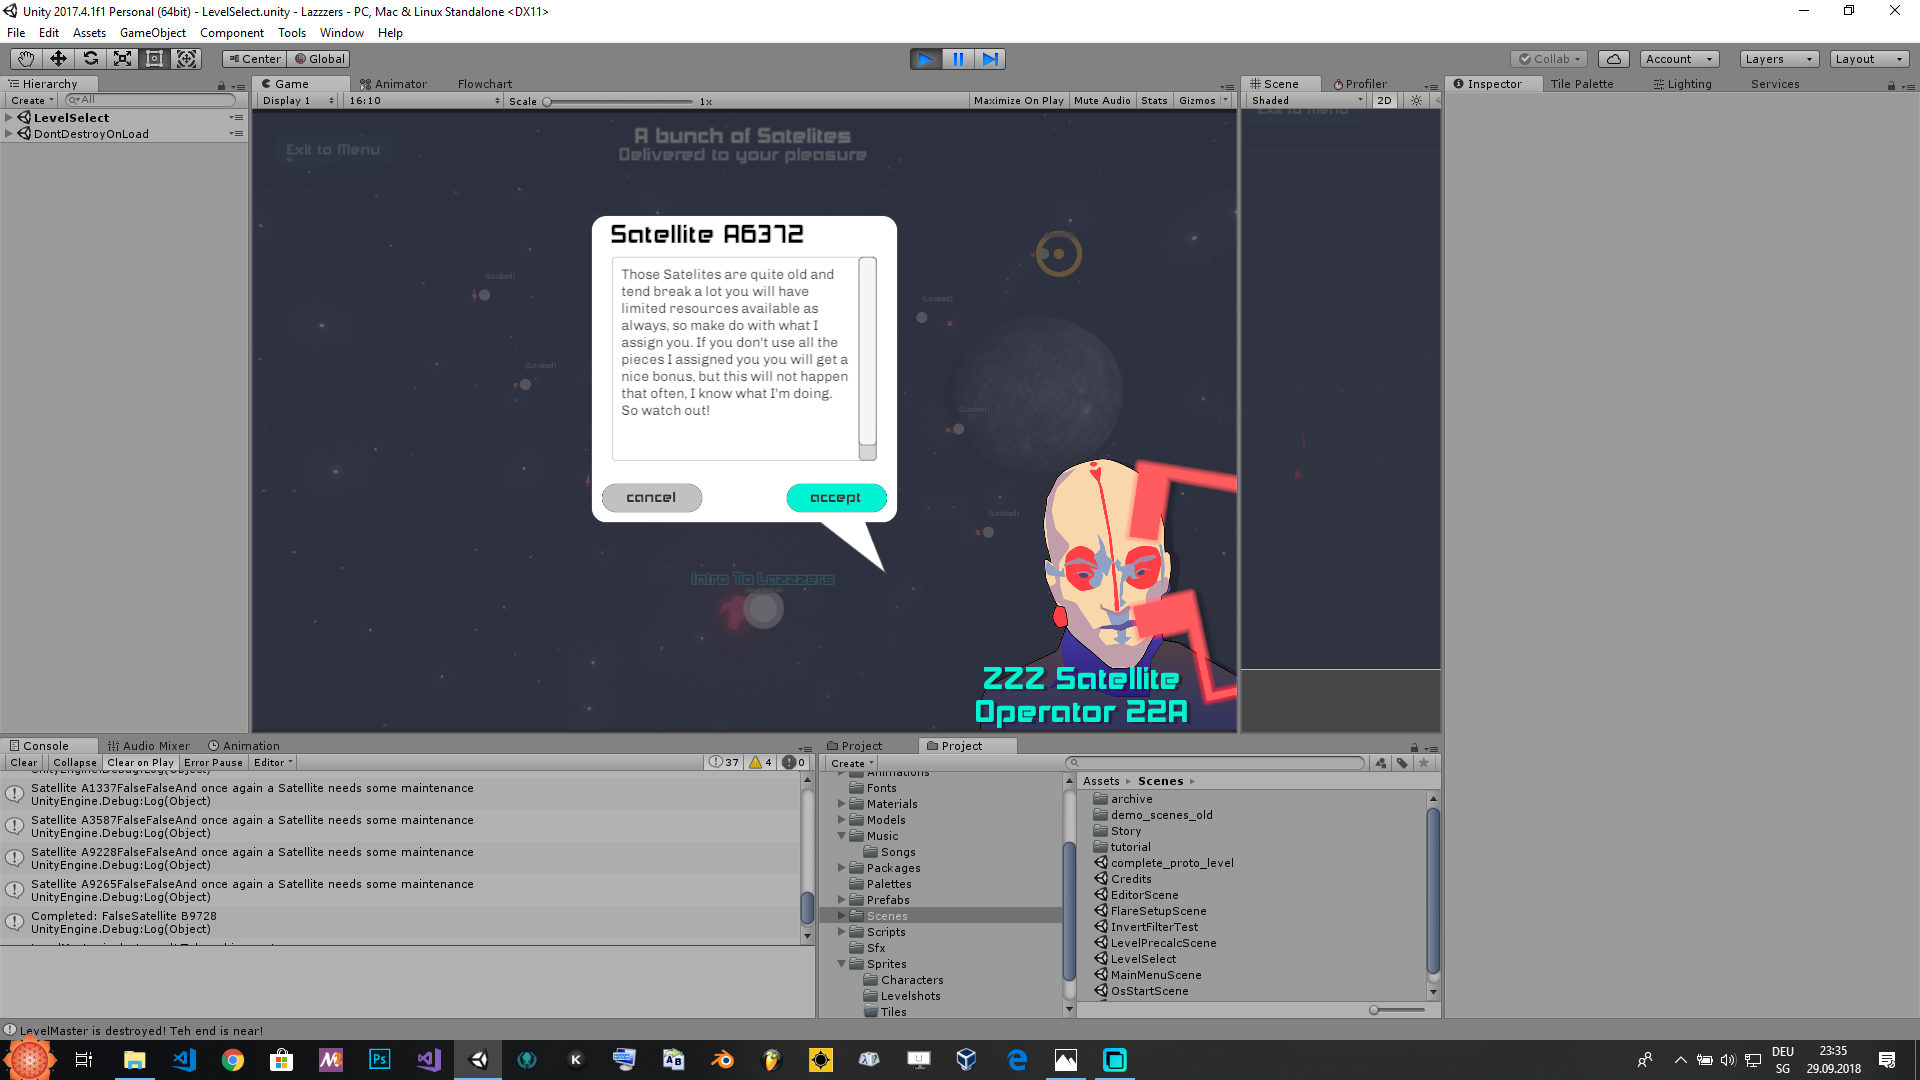Expand the Materials folder in Project
This screenshot has height=1080, width=1920.
click(x=842, y=804)
